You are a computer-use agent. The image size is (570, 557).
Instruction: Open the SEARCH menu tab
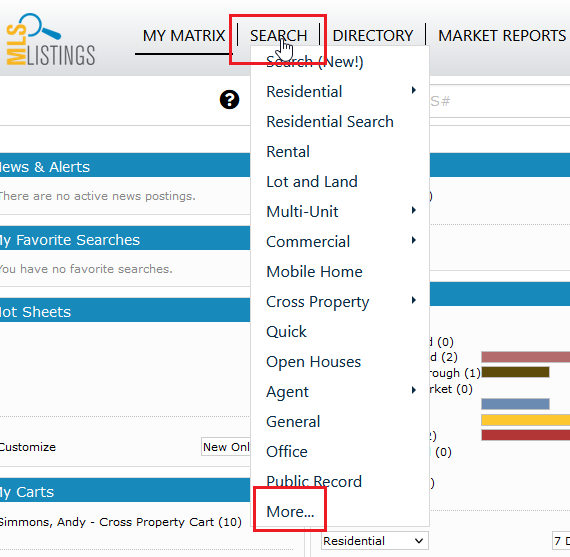tap(278, 36)
